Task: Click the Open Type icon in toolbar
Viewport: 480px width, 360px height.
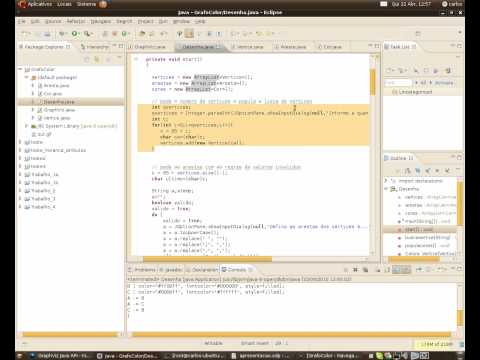Action: point(142,33)
